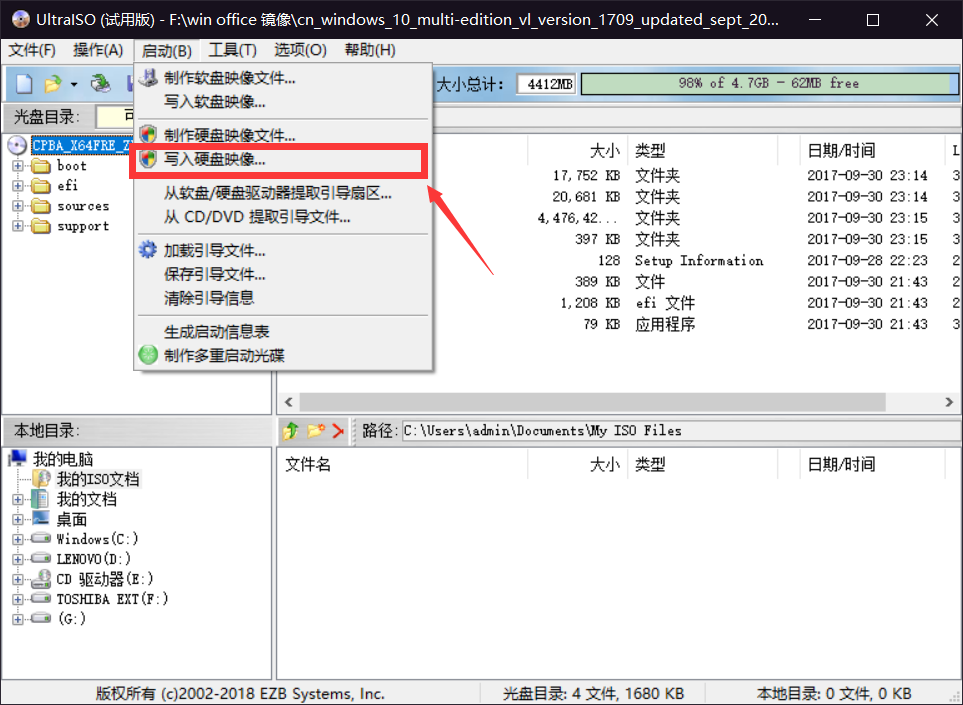This screenshot has height=705, width=963.
Task: Create new folder in local directory
Action: coord(316,430)
